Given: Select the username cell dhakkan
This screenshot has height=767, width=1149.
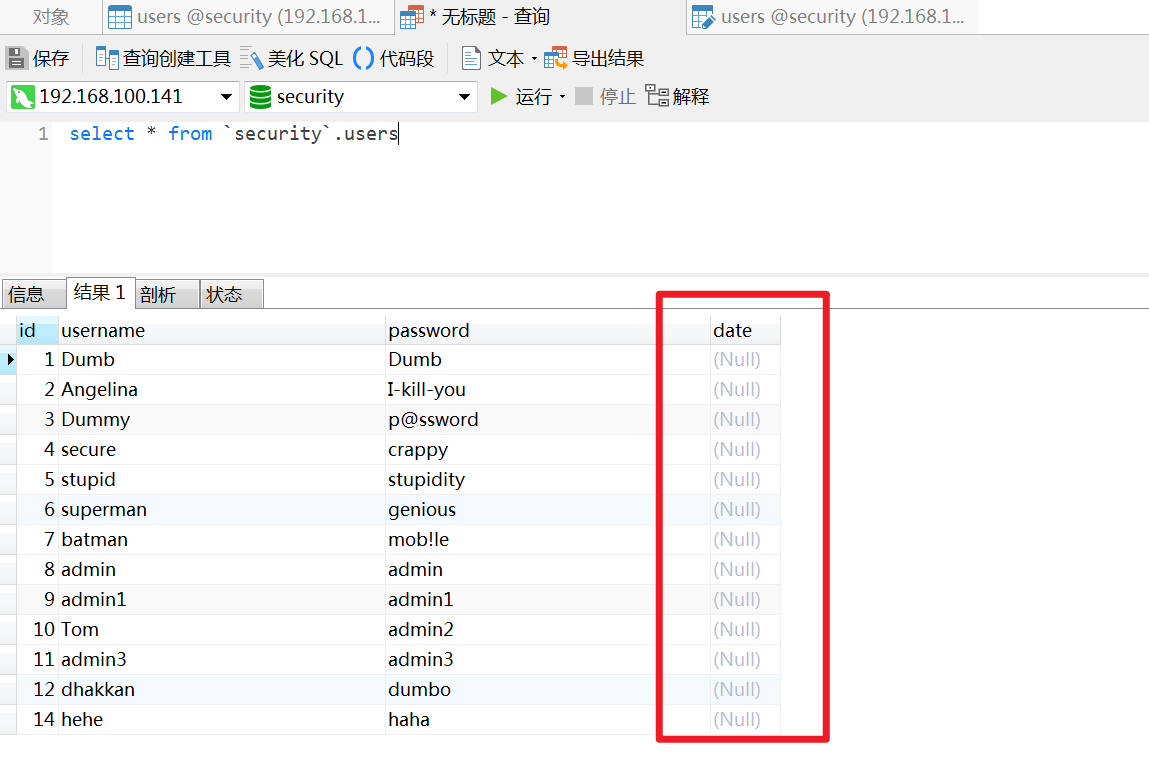Looking at the screenshot, I should 221,690.
